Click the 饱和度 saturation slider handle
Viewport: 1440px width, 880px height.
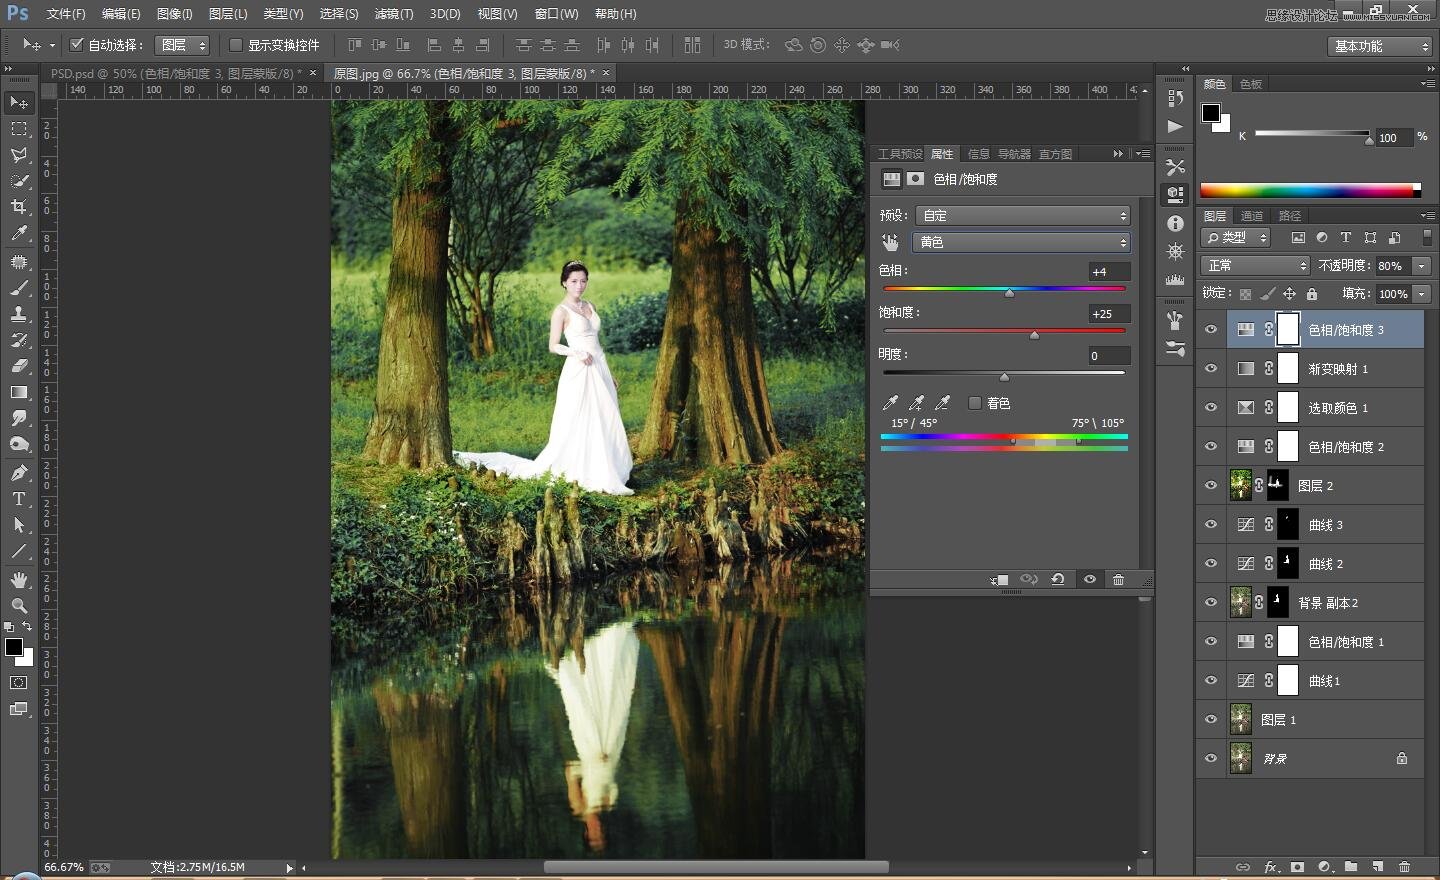point(1034,335)
